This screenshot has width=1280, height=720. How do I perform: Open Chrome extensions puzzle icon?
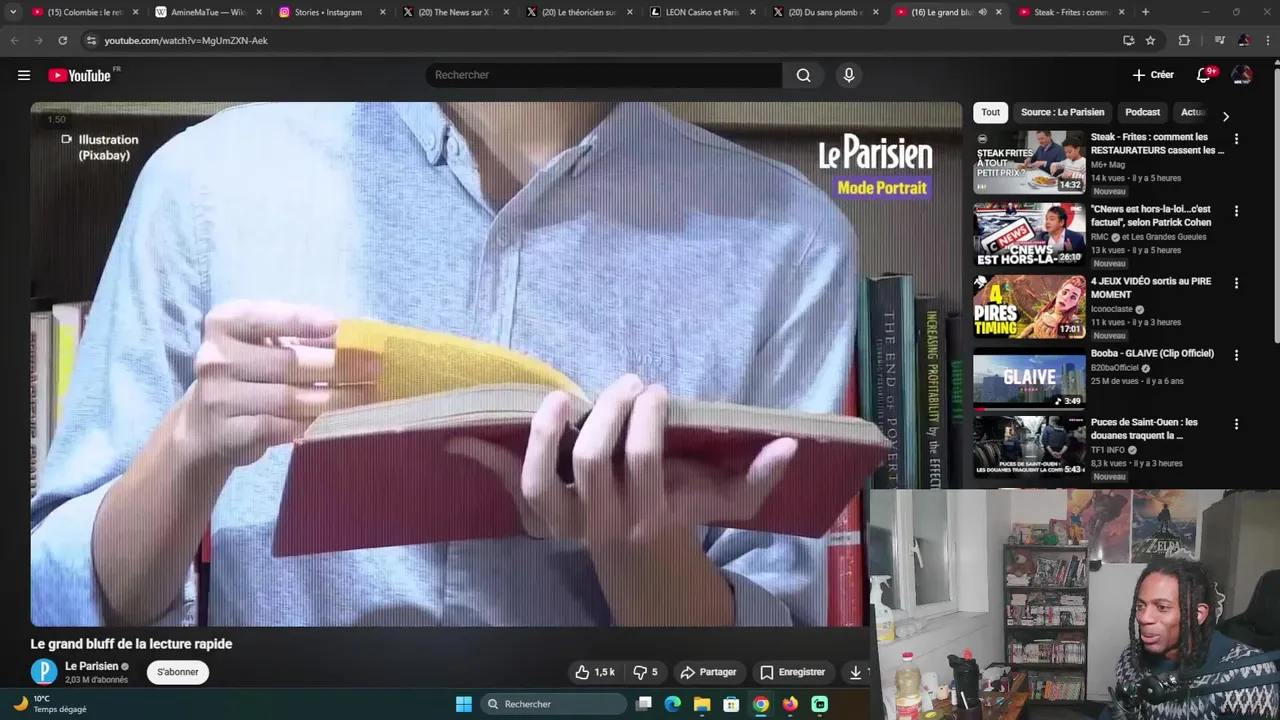(x=1184, y=40)
